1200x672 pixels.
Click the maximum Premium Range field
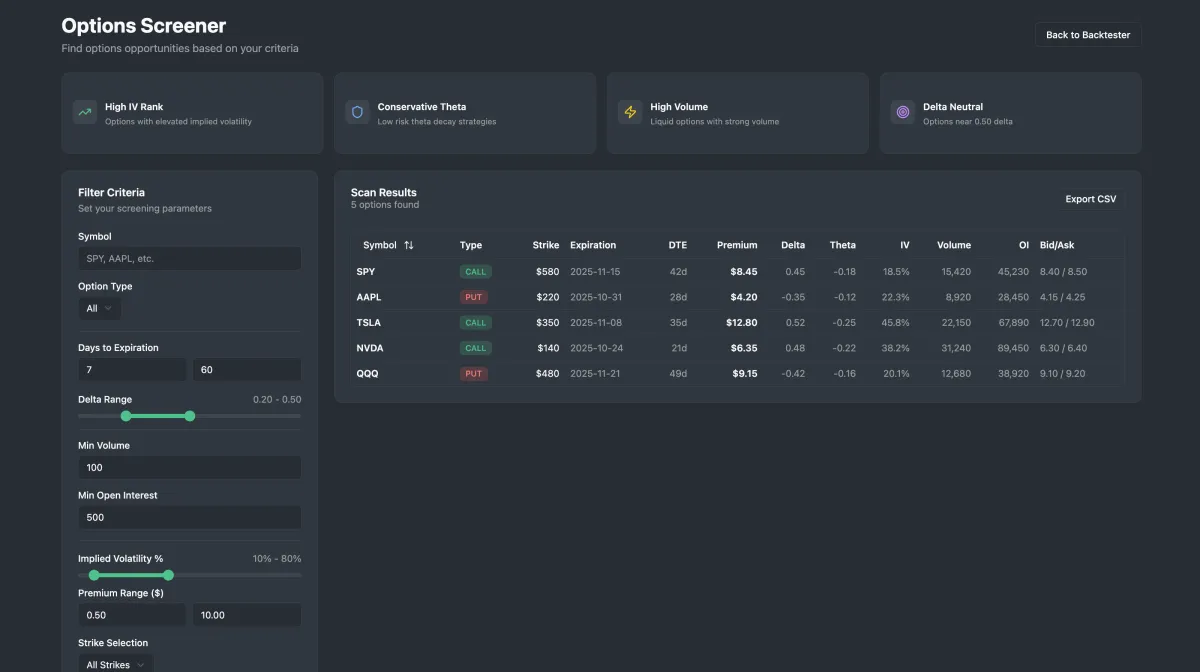point(247,615)
